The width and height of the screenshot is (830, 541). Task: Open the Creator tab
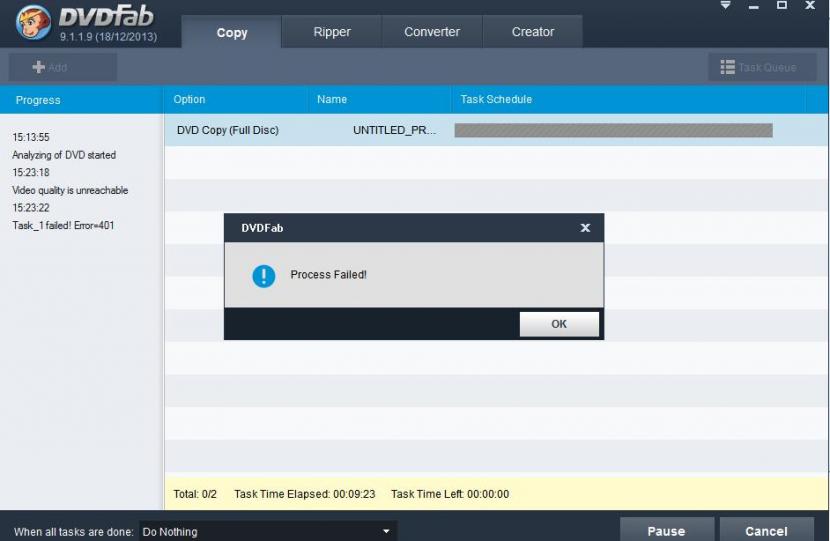click(533, 32)
